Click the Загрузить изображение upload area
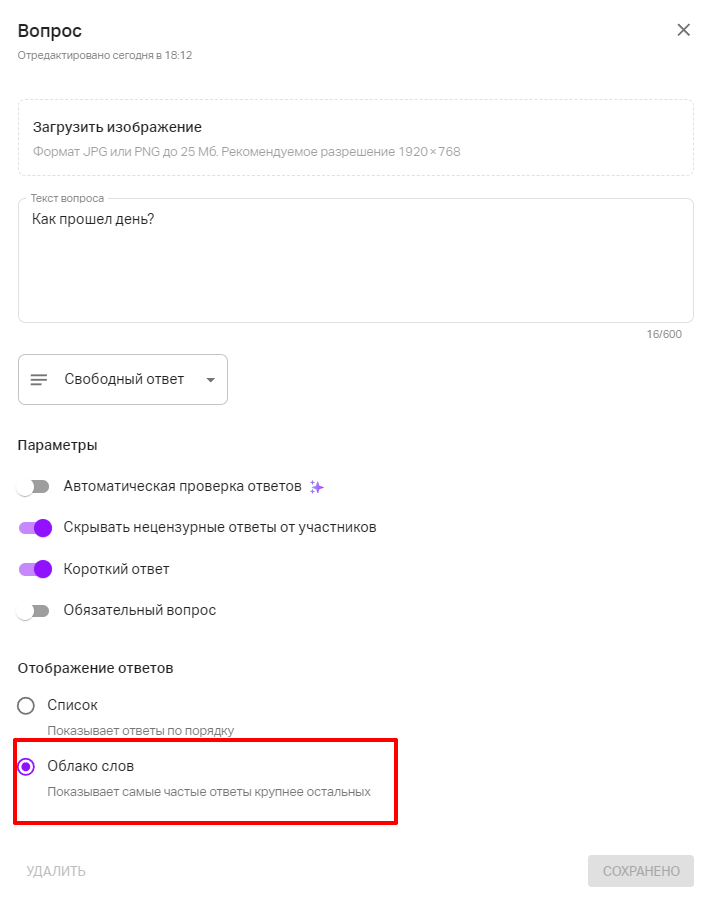711x906 pixels. [355, 138]
